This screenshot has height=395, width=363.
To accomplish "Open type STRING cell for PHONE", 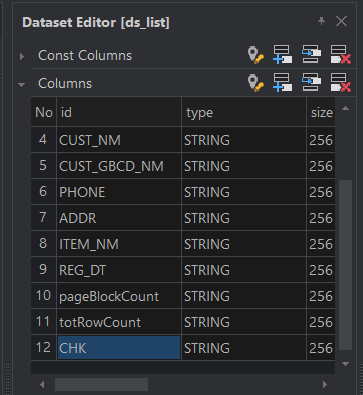I will pos(244,192).
